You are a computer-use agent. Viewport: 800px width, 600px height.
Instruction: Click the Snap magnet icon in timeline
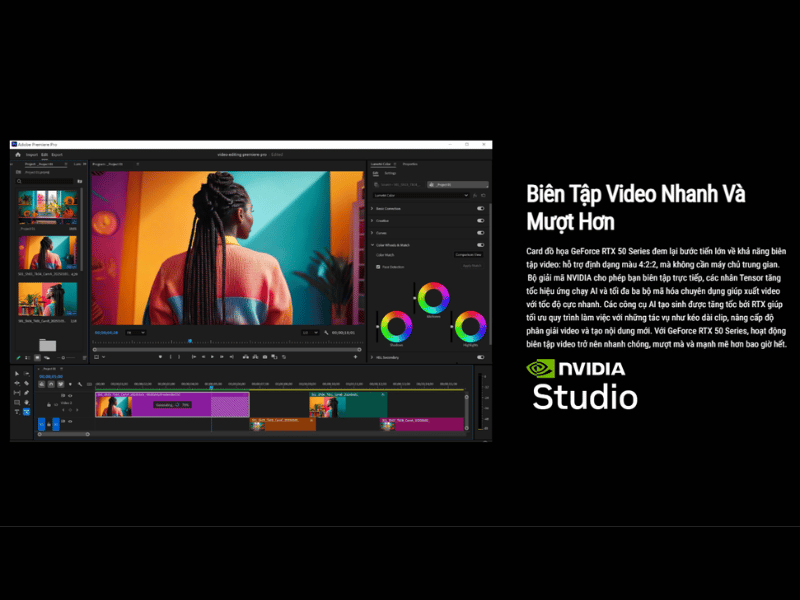[52, 384]
